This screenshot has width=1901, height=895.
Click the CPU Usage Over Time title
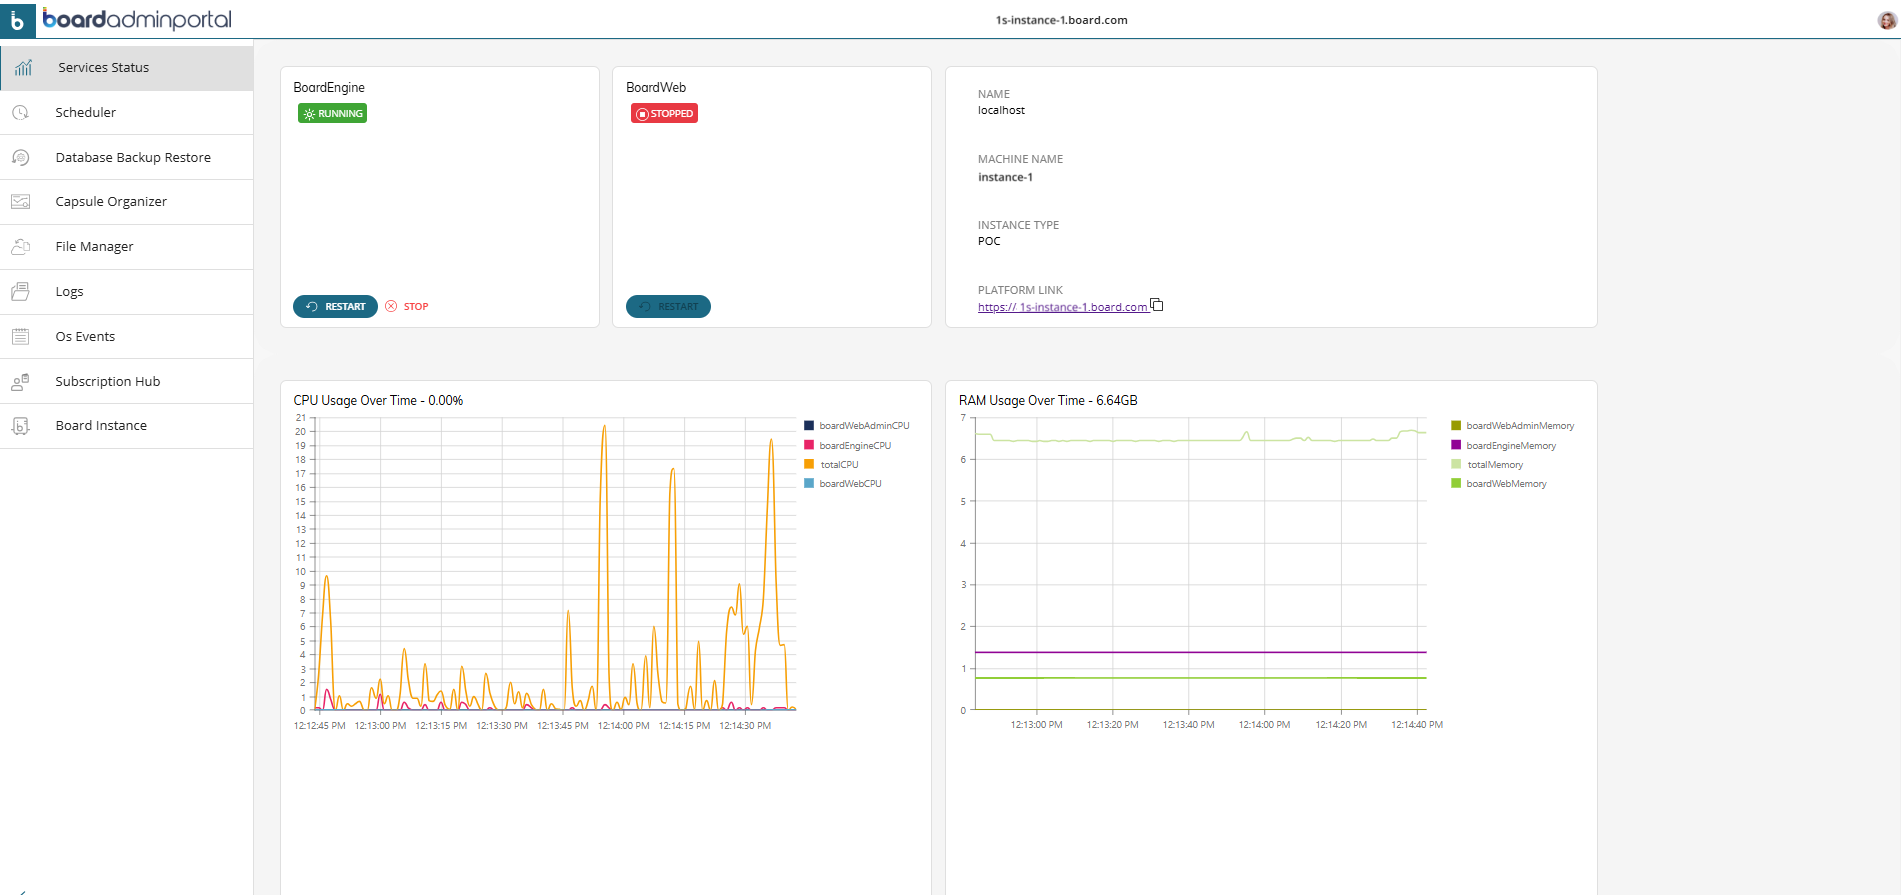(x=378, y=400)
